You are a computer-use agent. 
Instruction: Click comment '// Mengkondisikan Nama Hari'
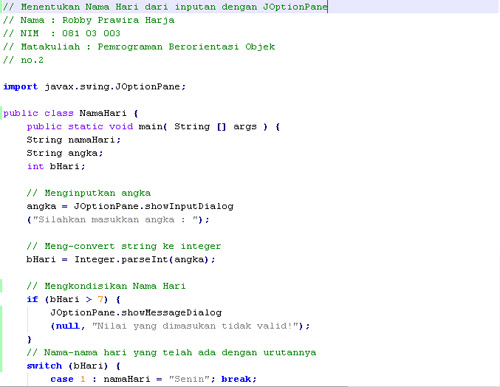(106, 286)
